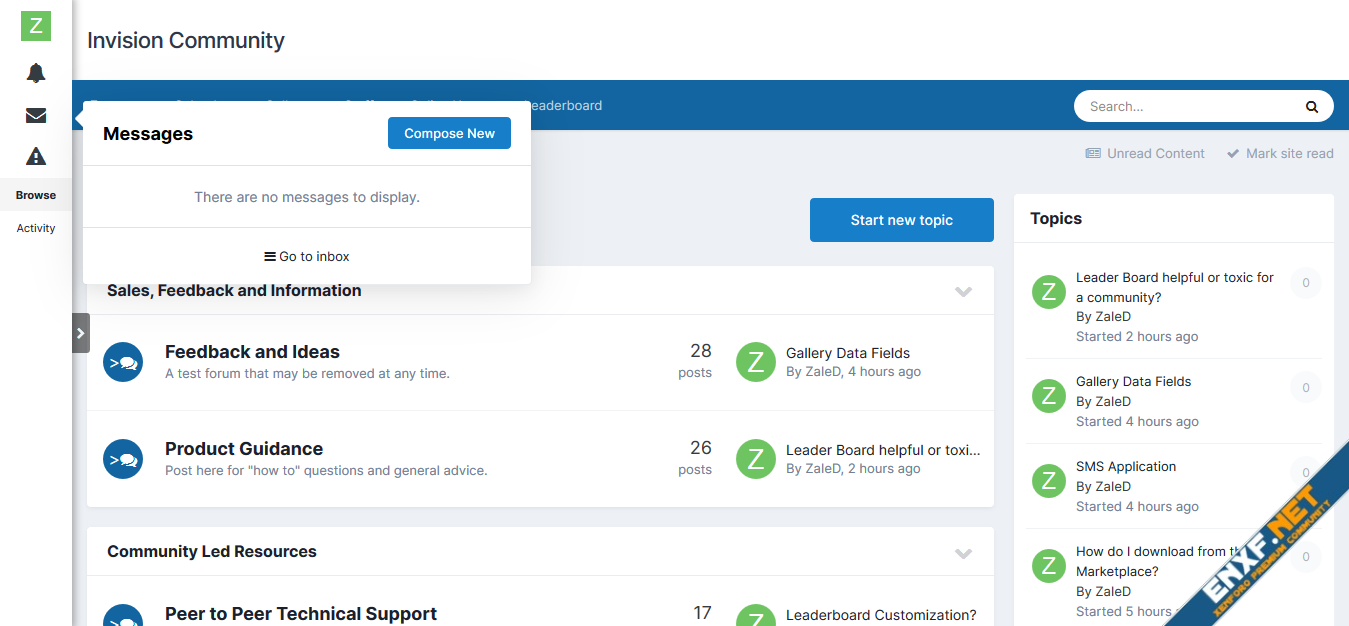Collapse the Sales, Feedback and Information category
1349x626 pixels.
click(963, 291)
